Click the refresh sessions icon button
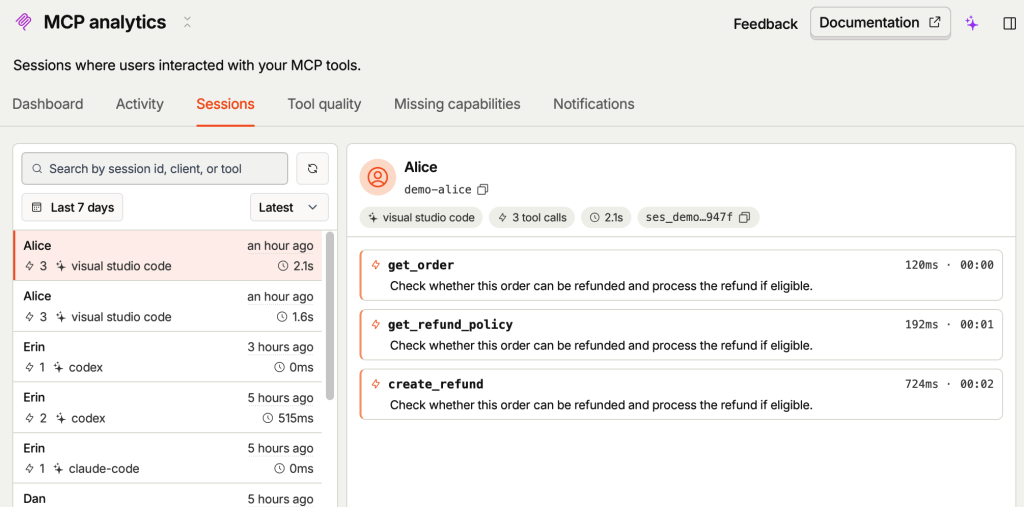Viewport: 1024px width, 507px height. tap(312, 169)
